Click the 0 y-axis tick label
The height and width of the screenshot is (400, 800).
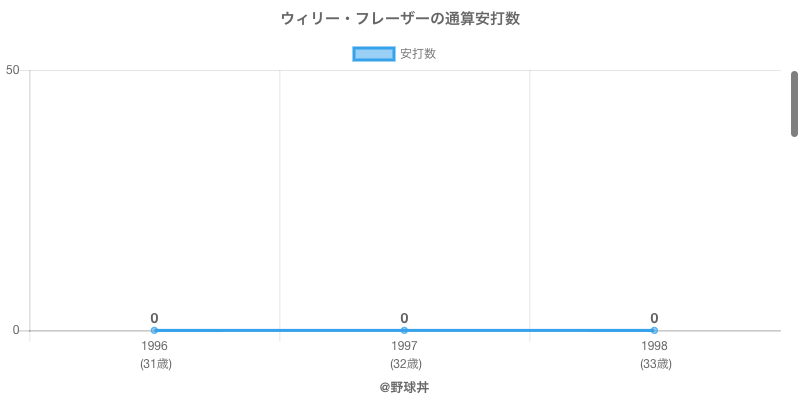(16, 330)
